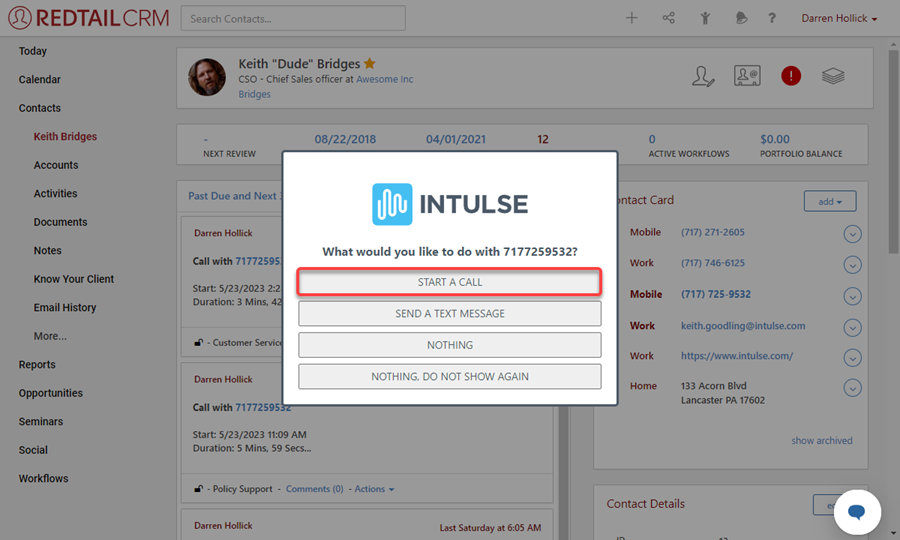Click SEND A TEXT MESSAGE button
This screenshot has width=900, height=540.
(x=450, y=314)
